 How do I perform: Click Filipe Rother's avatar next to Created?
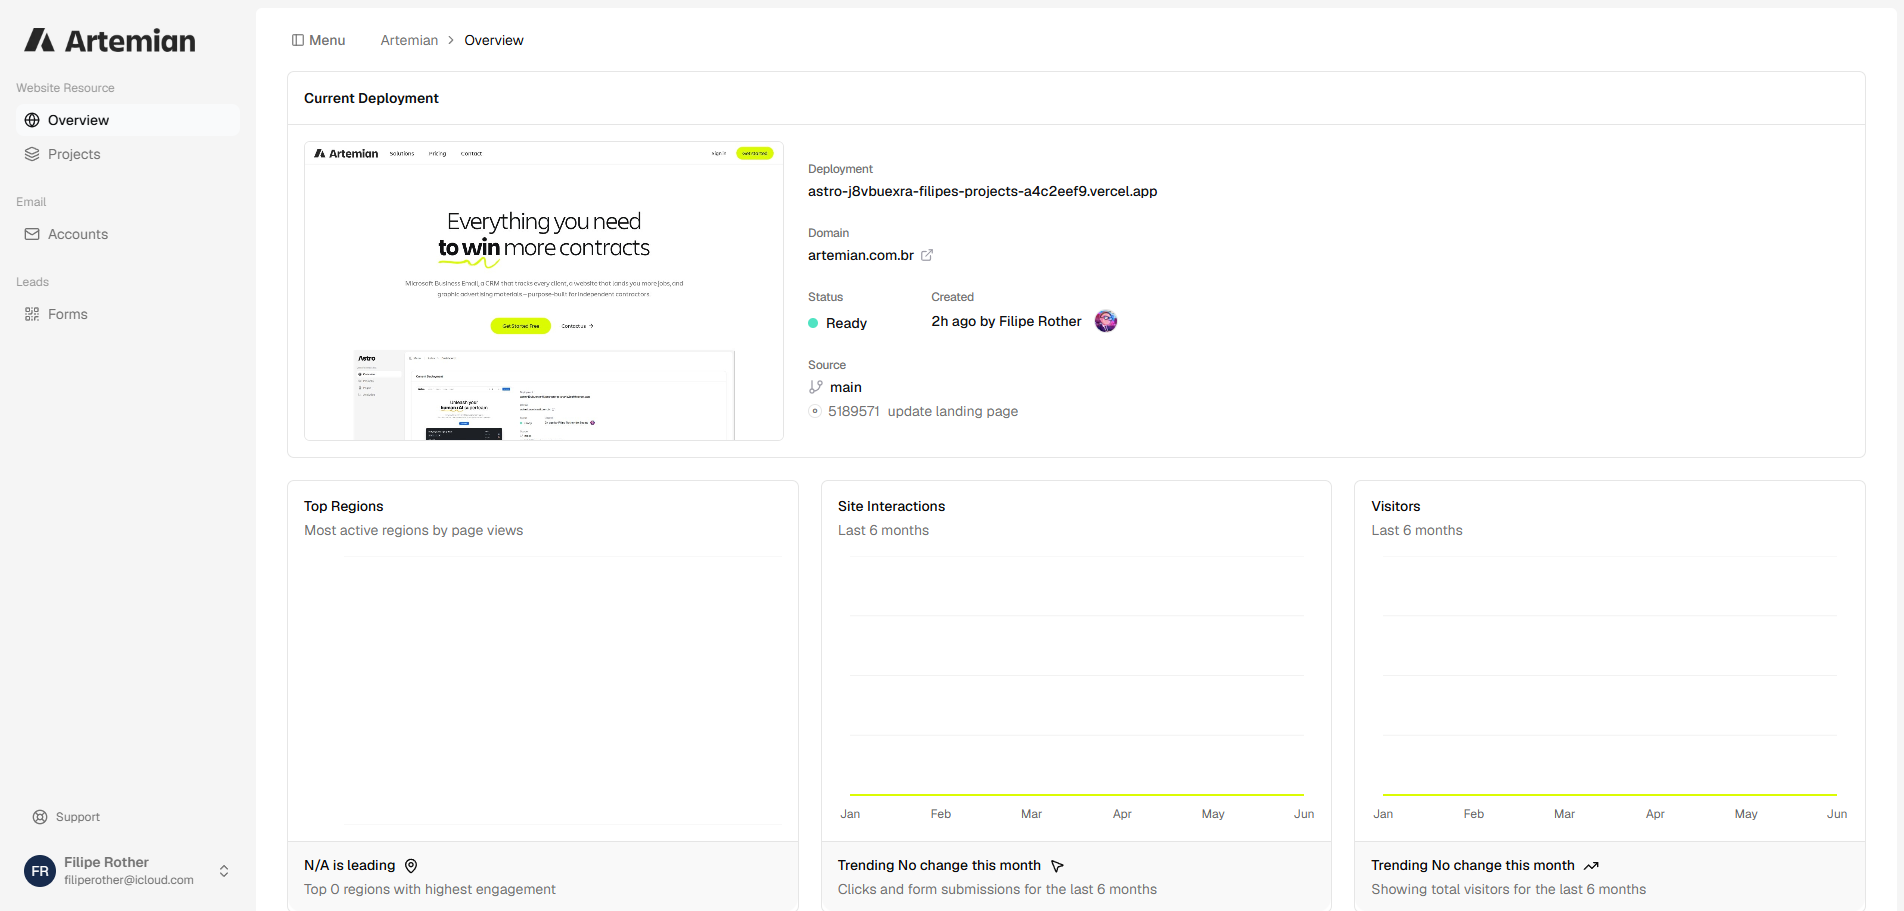click(1106, 321)
